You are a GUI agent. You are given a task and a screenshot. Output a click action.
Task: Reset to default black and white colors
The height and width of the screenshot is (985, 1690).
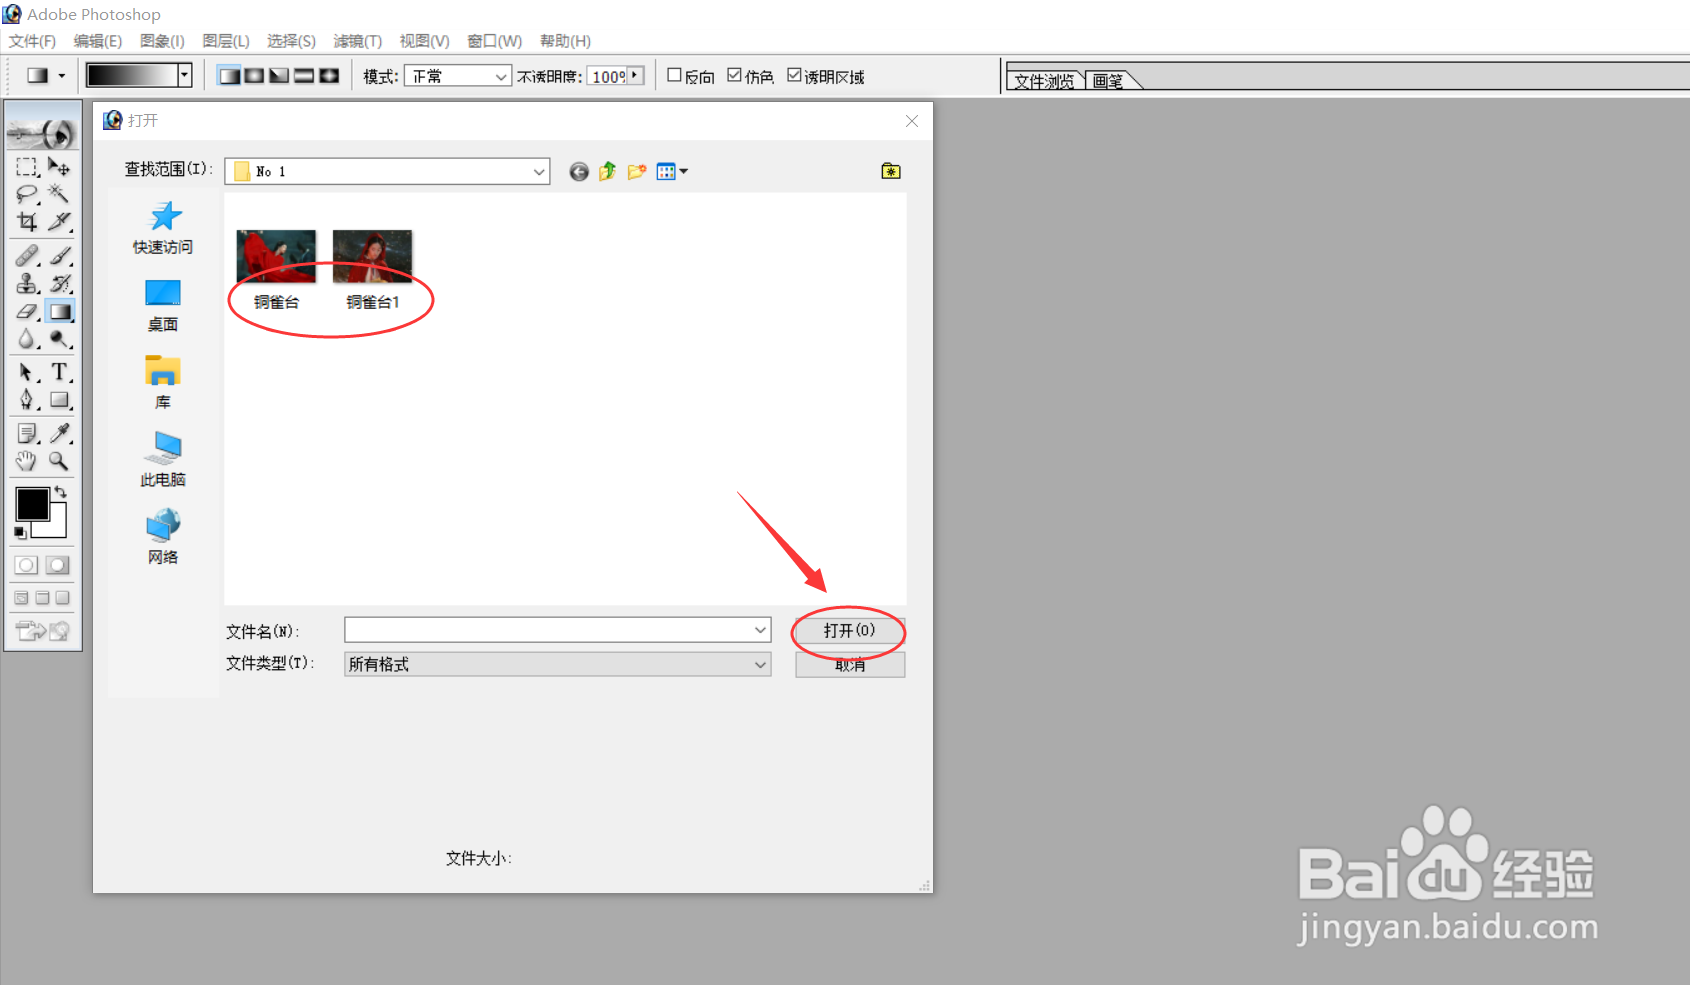pos(20,533)
